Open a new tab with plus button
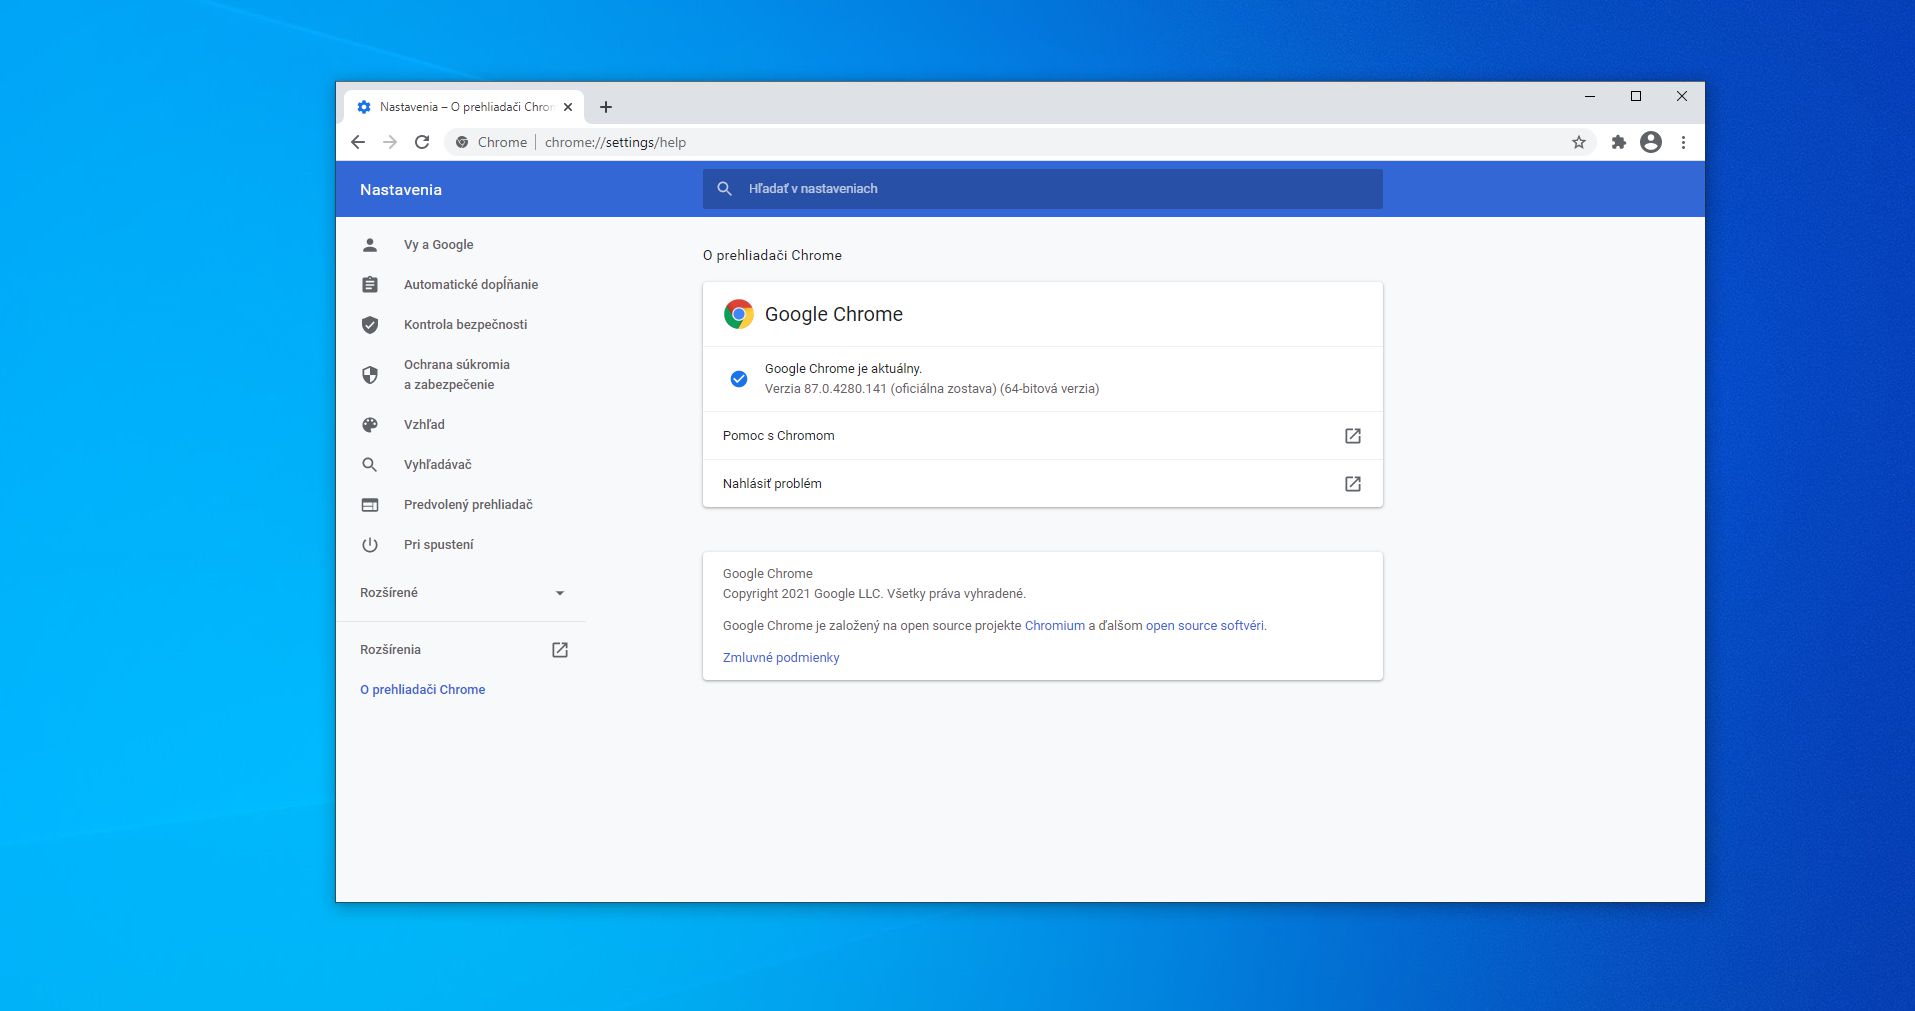The width and height of the screenshot is (1915, 1011). click(606, 107)
